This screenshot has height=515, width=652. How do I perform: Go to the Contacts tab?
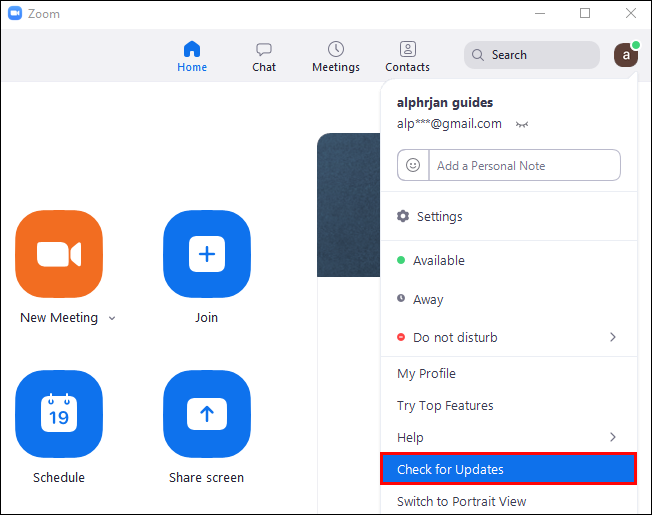(x=407, y=57)
